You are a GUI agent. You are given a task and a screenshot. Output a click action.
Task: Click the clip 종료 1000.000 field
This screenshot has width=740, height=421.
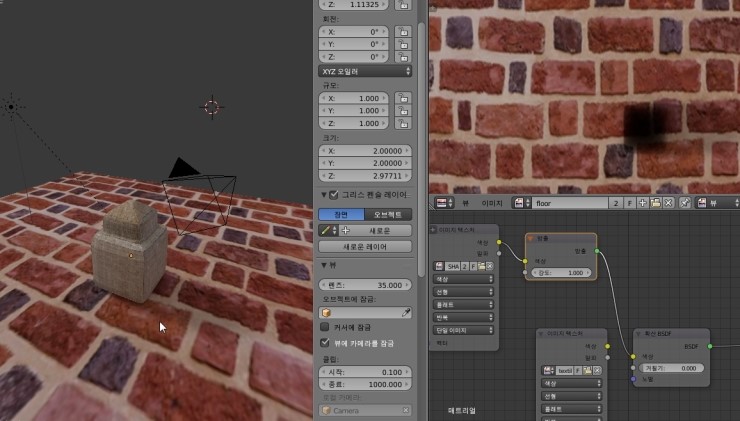[x=365, y=384]
